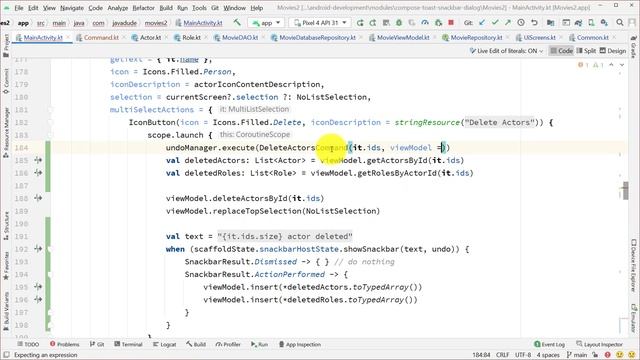Click the Search Everywhere magnifier icon
The width and height of the screenshot is (640, 360).
point(620,23)
